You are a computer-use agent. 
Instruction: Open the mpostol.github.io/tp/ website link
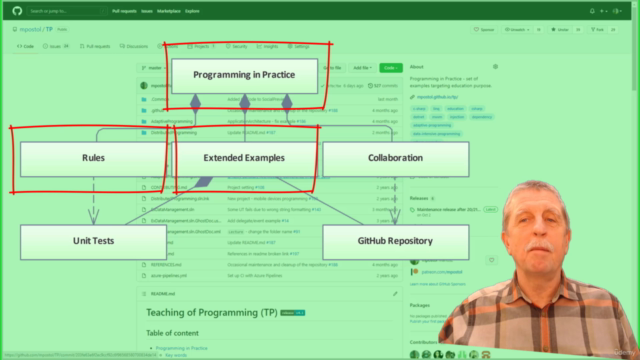(437, 97)
